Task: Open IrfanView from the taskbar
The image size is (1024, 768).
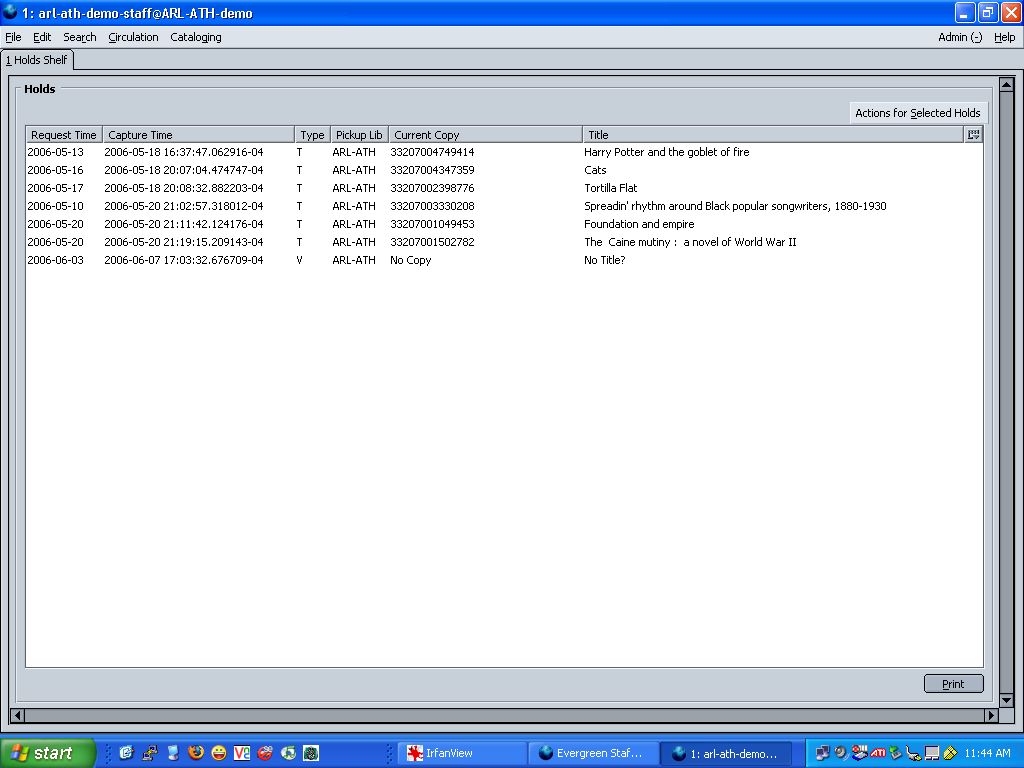Action: click(462, 753)
